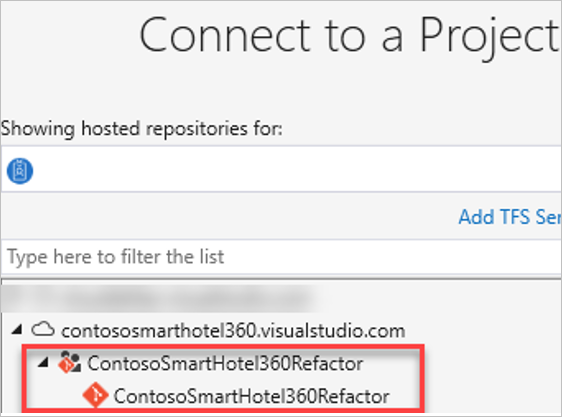Select the blurred account entry in the list
The height and width of the screenshot is (417, 562).
pyautogui.click(x=156, y=298)
